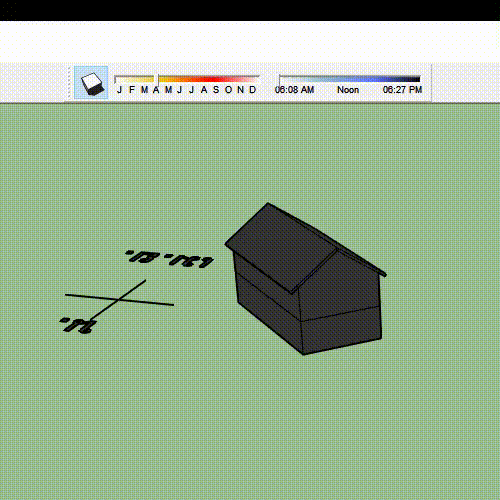
Task: Click the 06:27 PM sunset label
Action: (402, 90)
